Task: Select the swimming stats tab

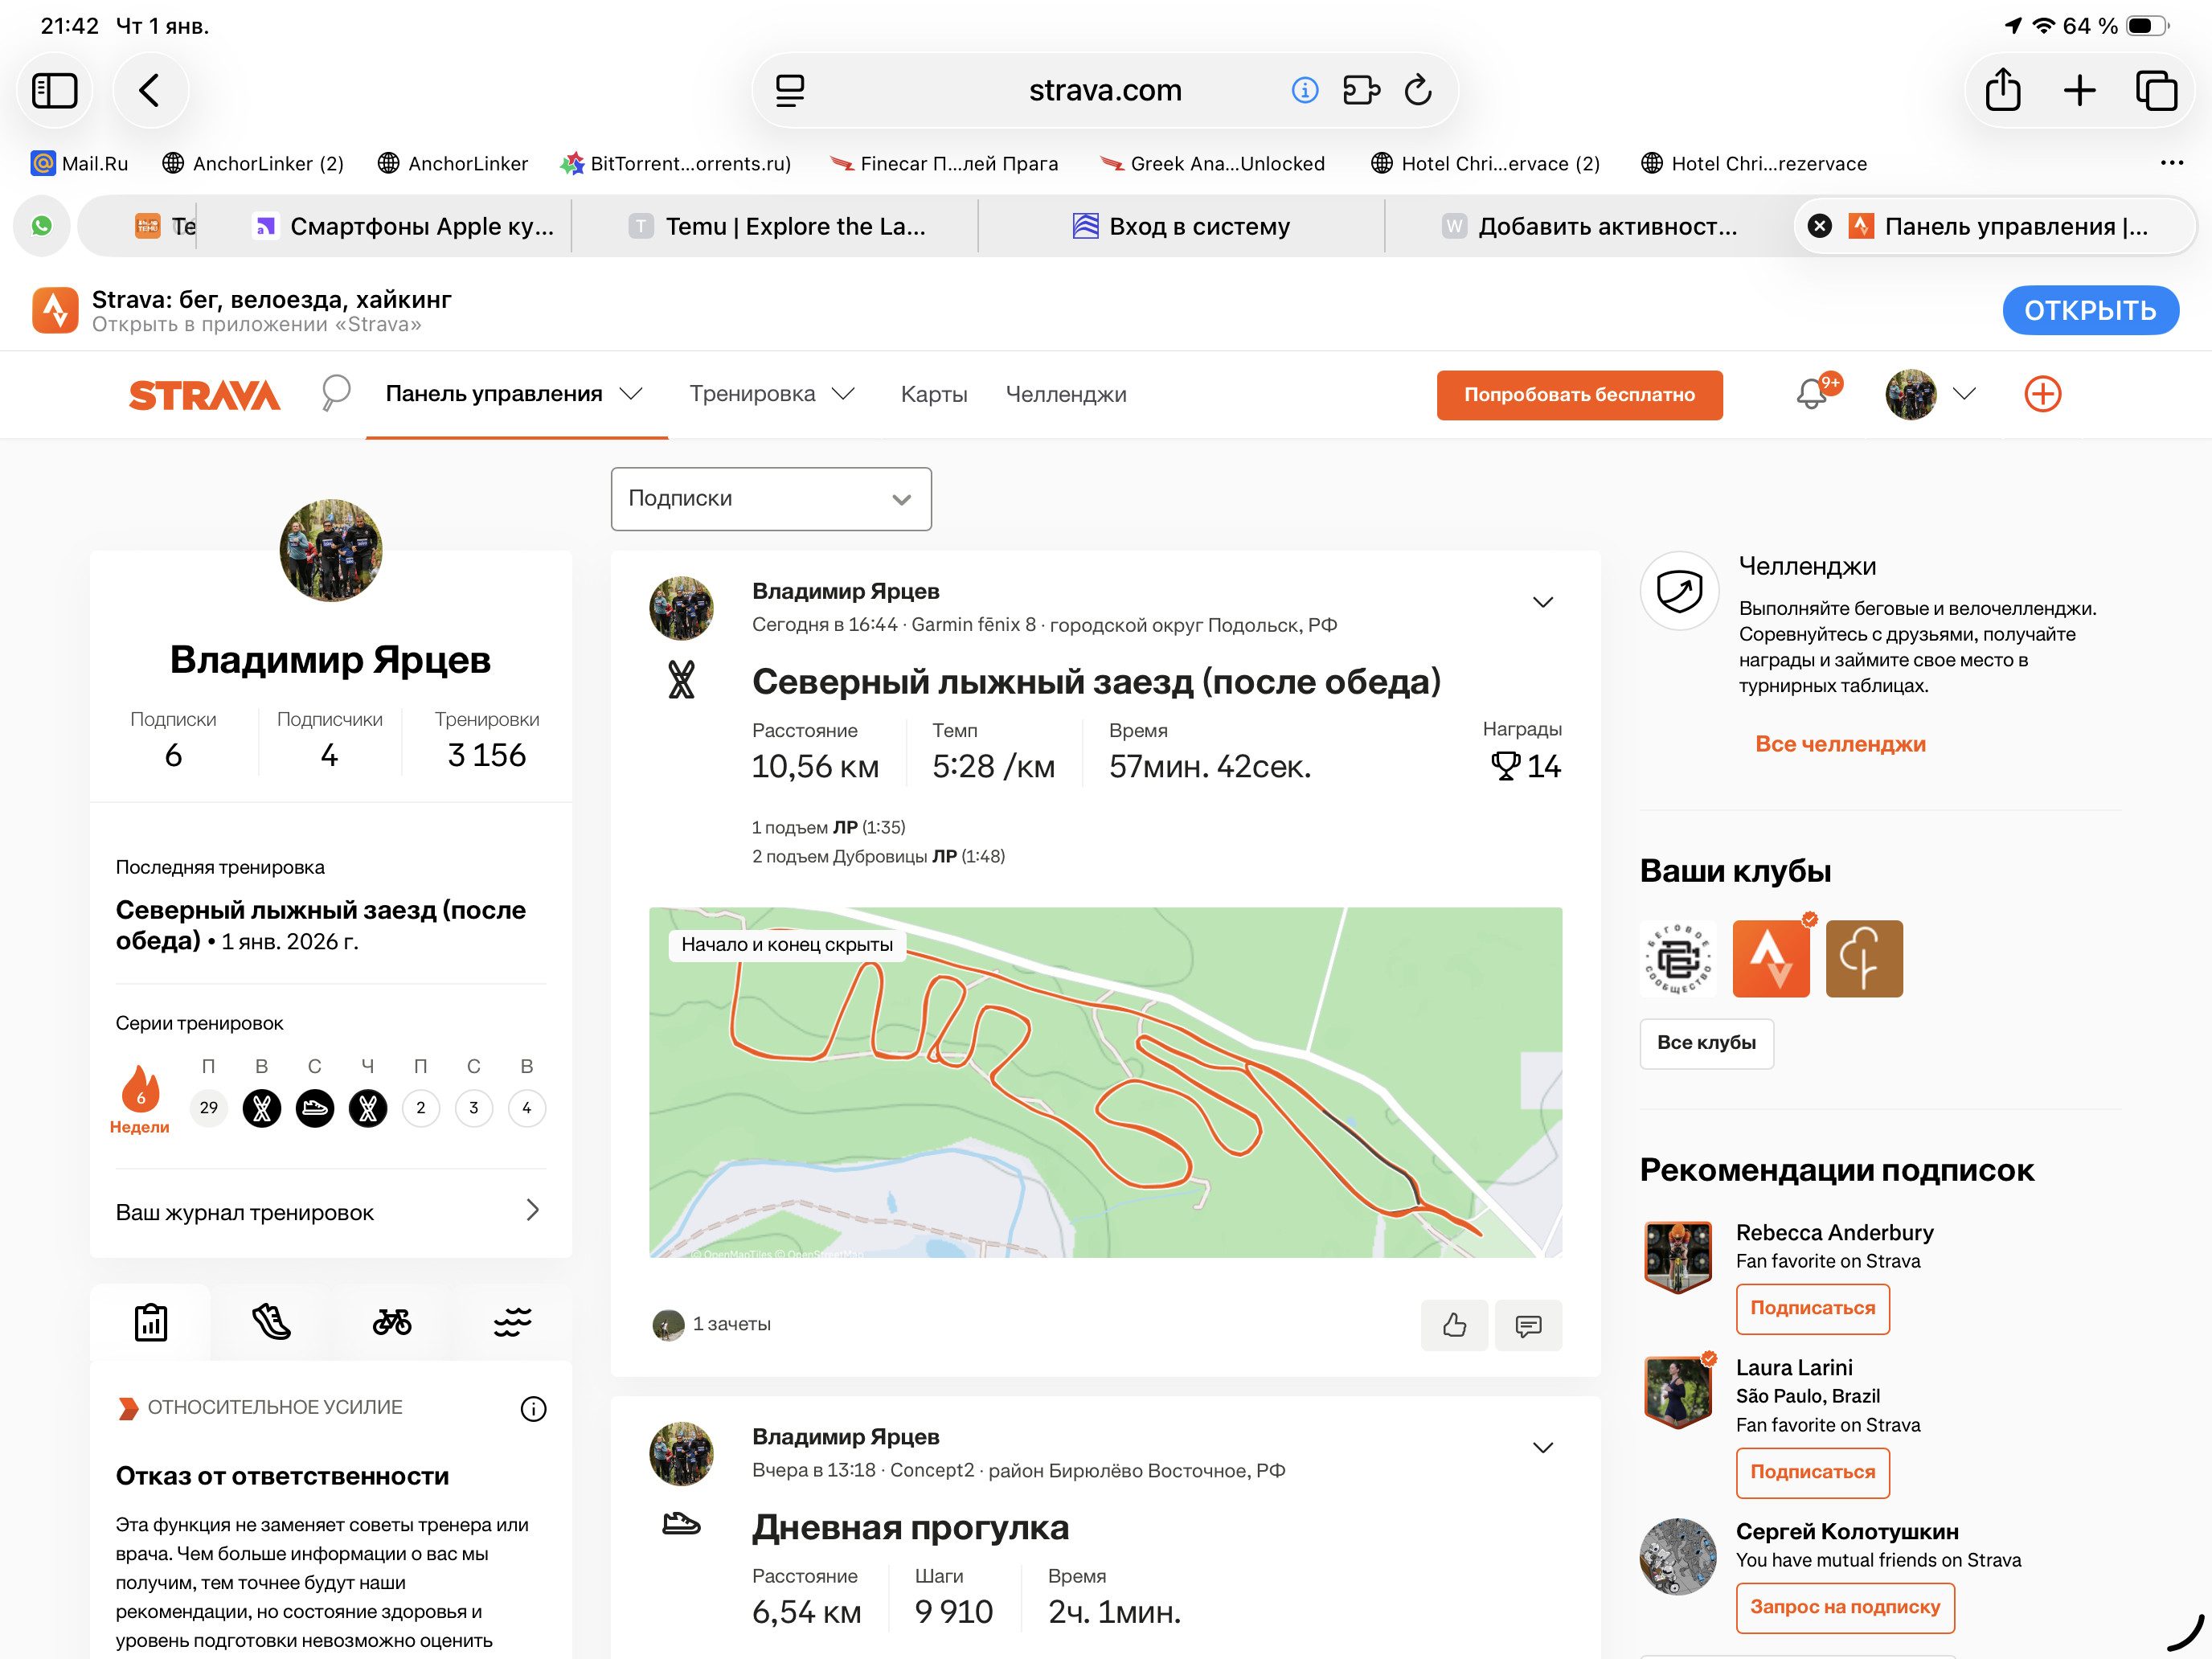Action: click(x=512, y=1322)
